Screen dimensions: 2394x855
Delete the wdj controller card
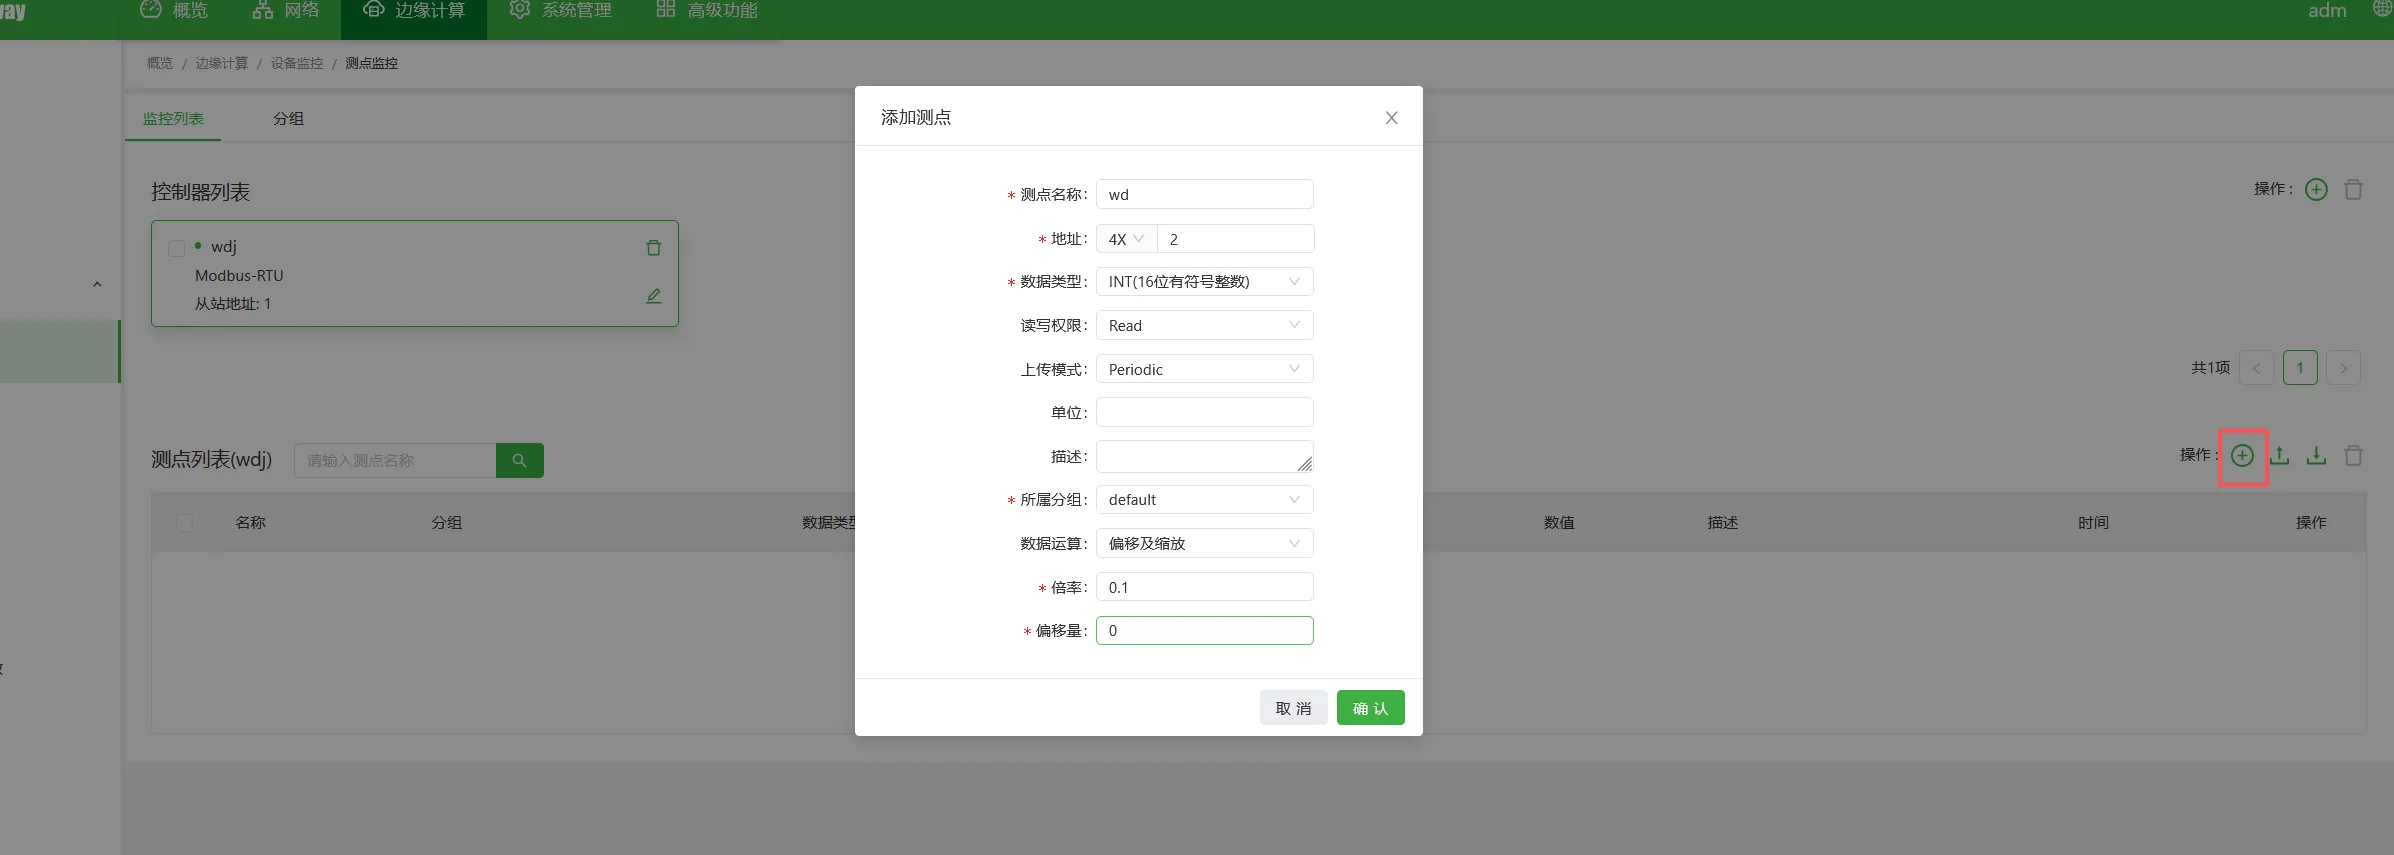(654, 247)
